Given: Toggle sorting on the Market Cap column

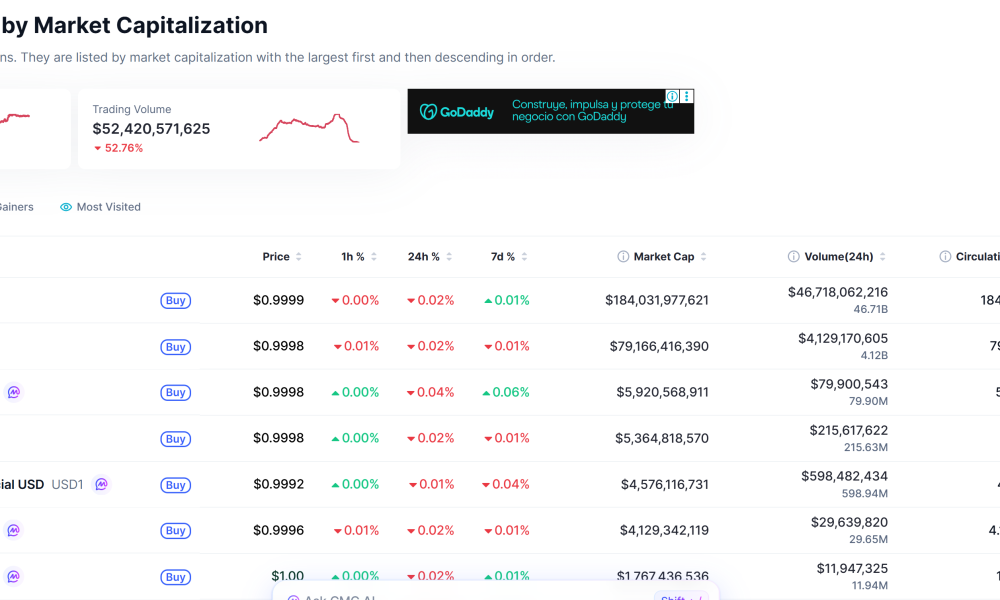Looking at the screenshot, I should click(x=703, y=256).
